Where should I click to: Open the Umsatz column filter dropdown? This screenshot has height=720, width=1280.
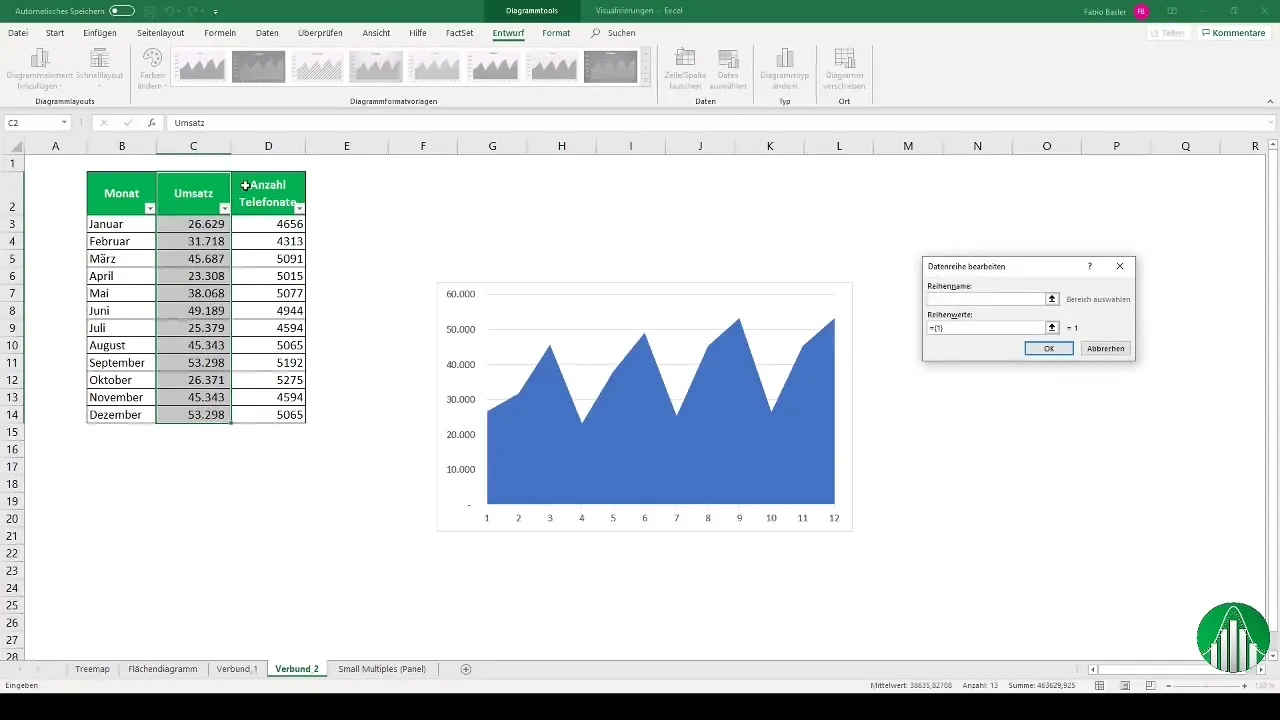click(225, 208)
